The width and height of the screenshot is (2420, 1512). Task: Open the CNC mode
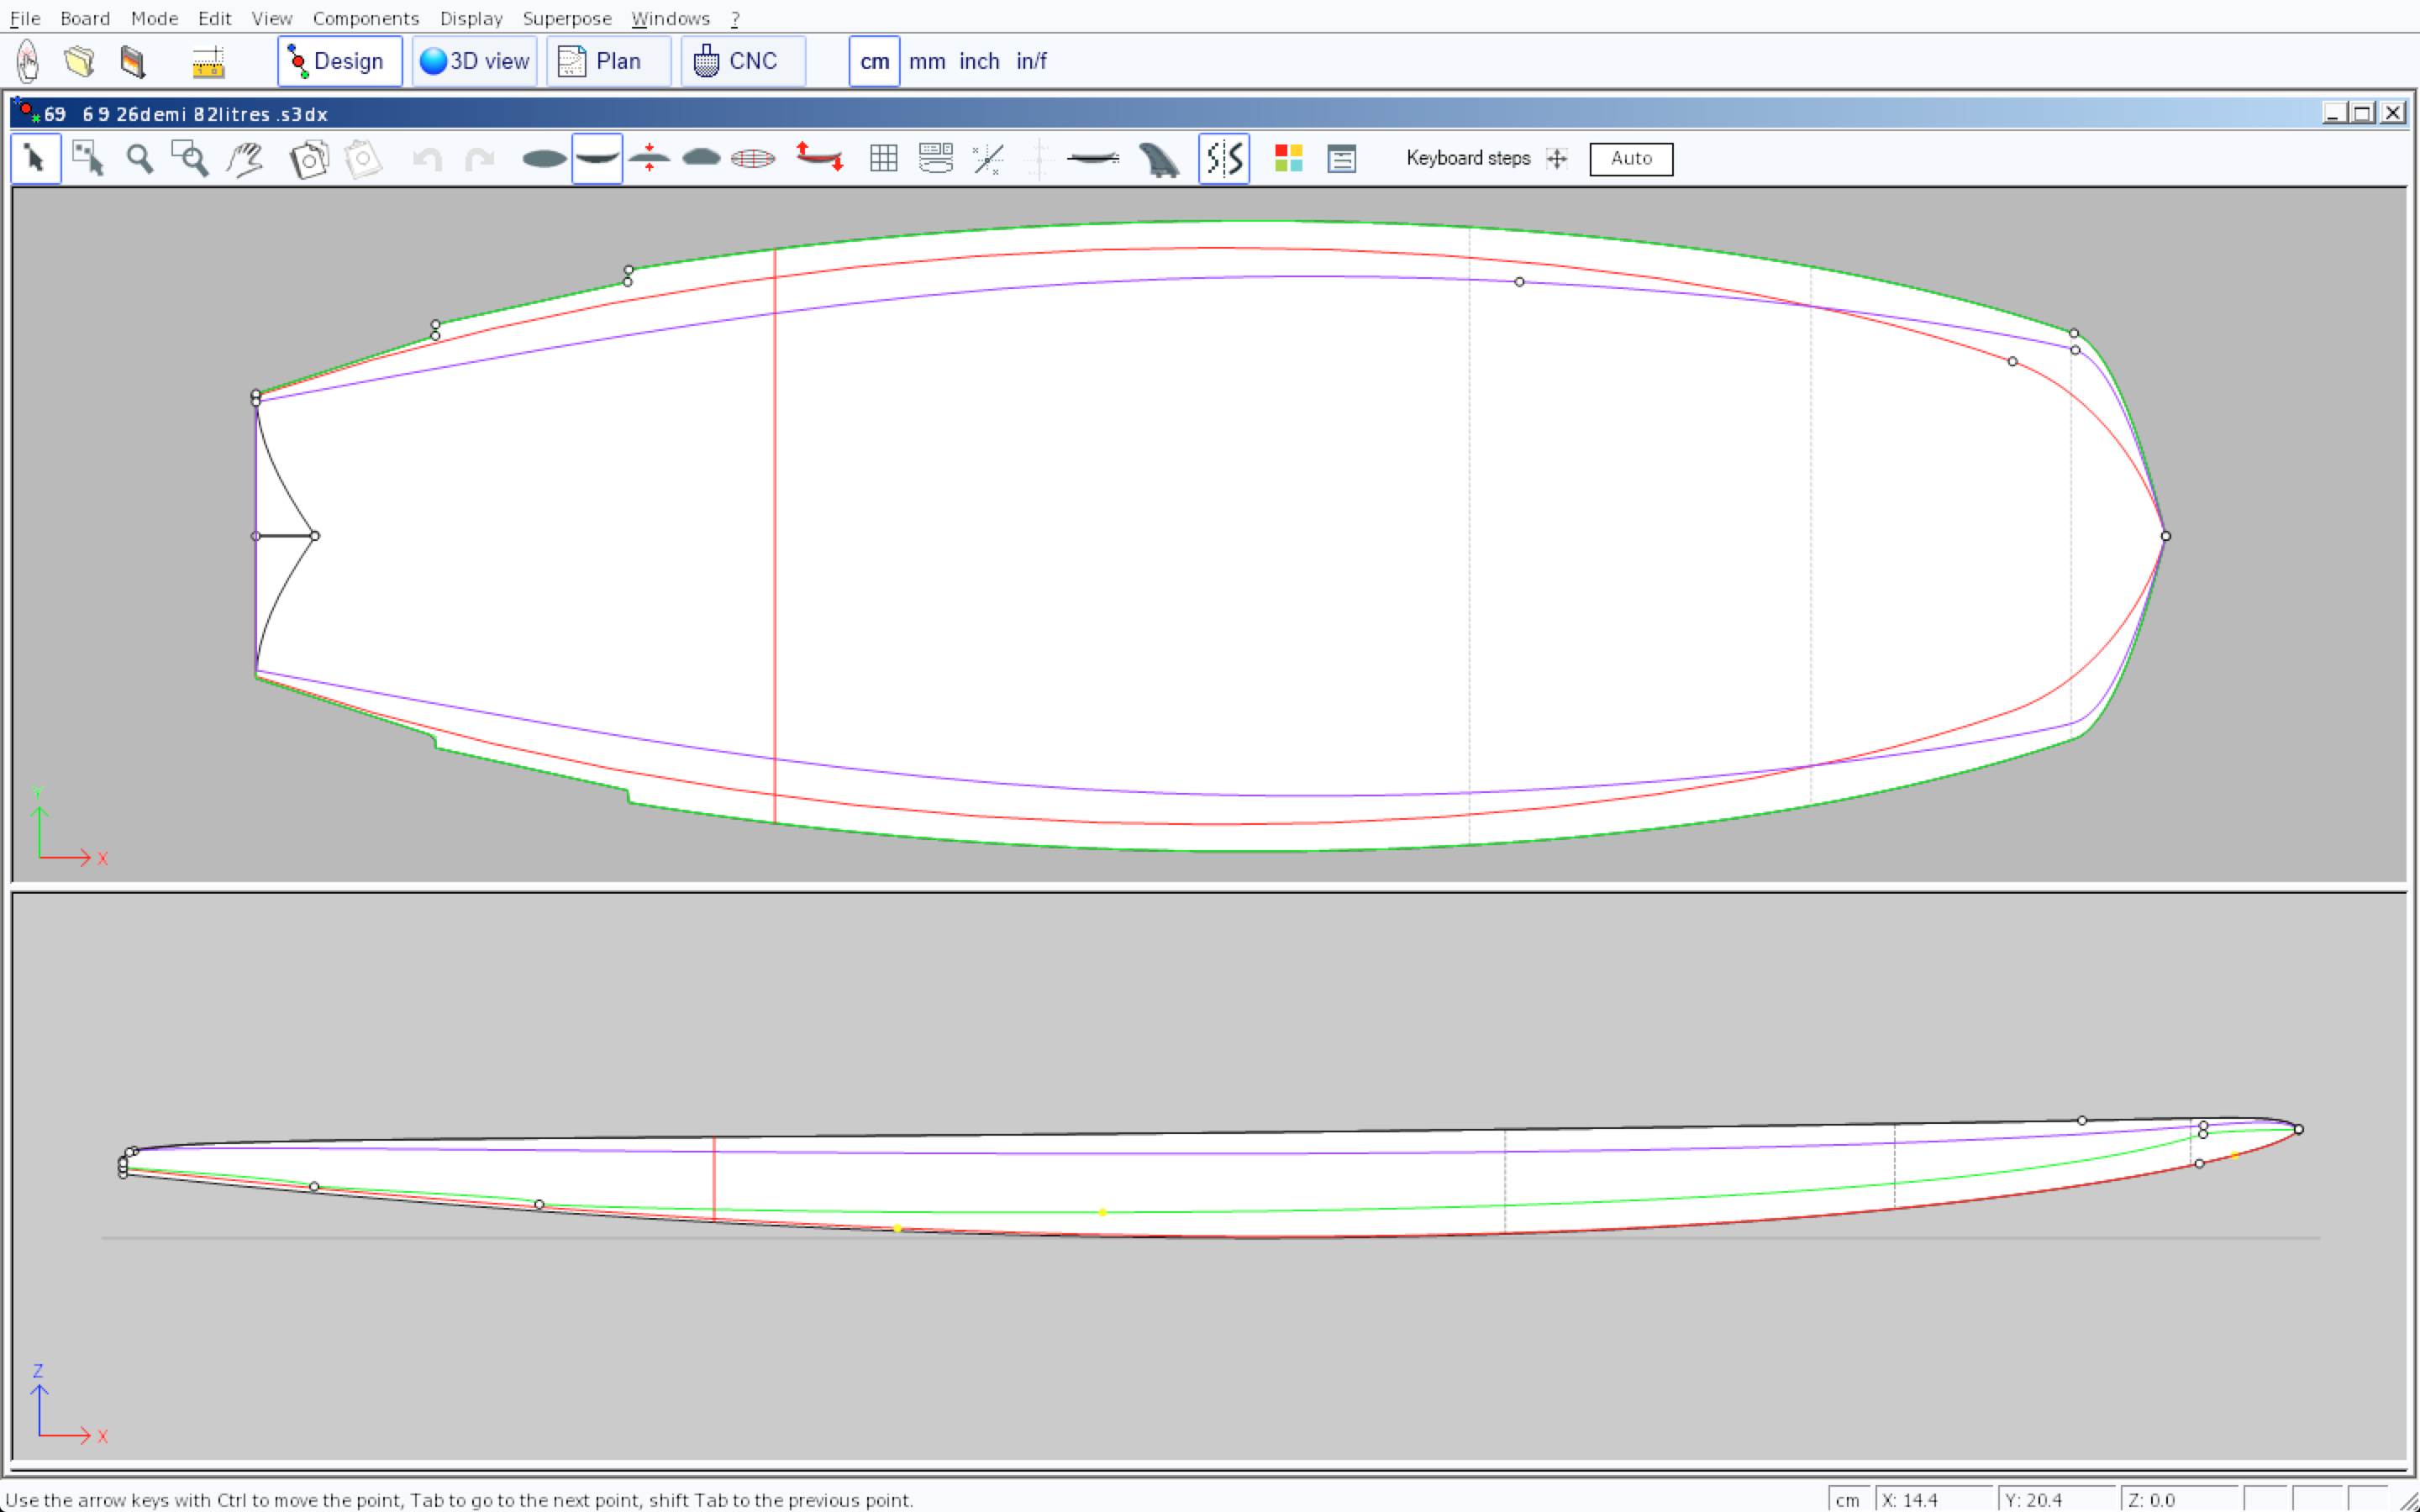(742, 62)
